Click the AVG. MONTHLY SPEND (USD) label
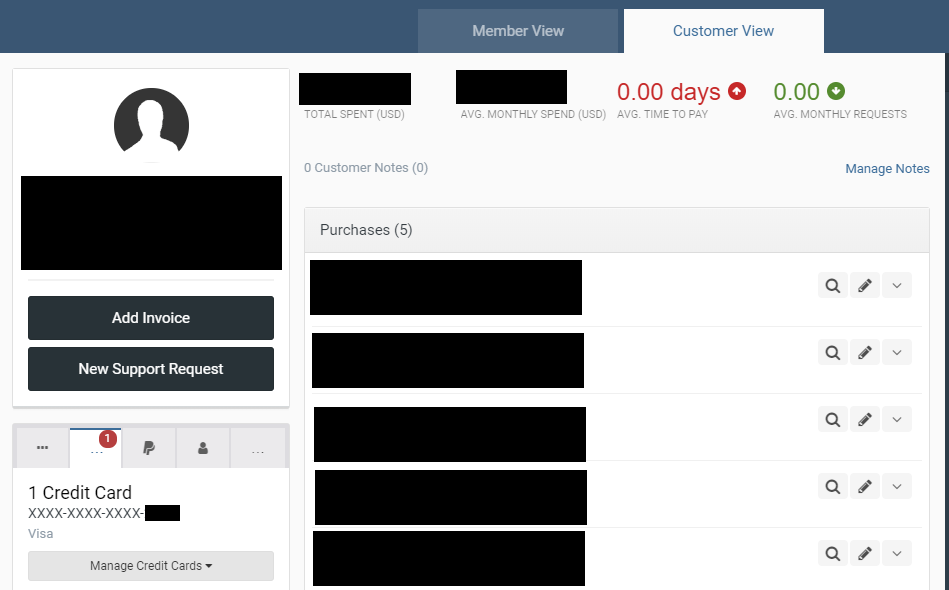Screen dimensions: 949x590 click(x=533, y=114)
